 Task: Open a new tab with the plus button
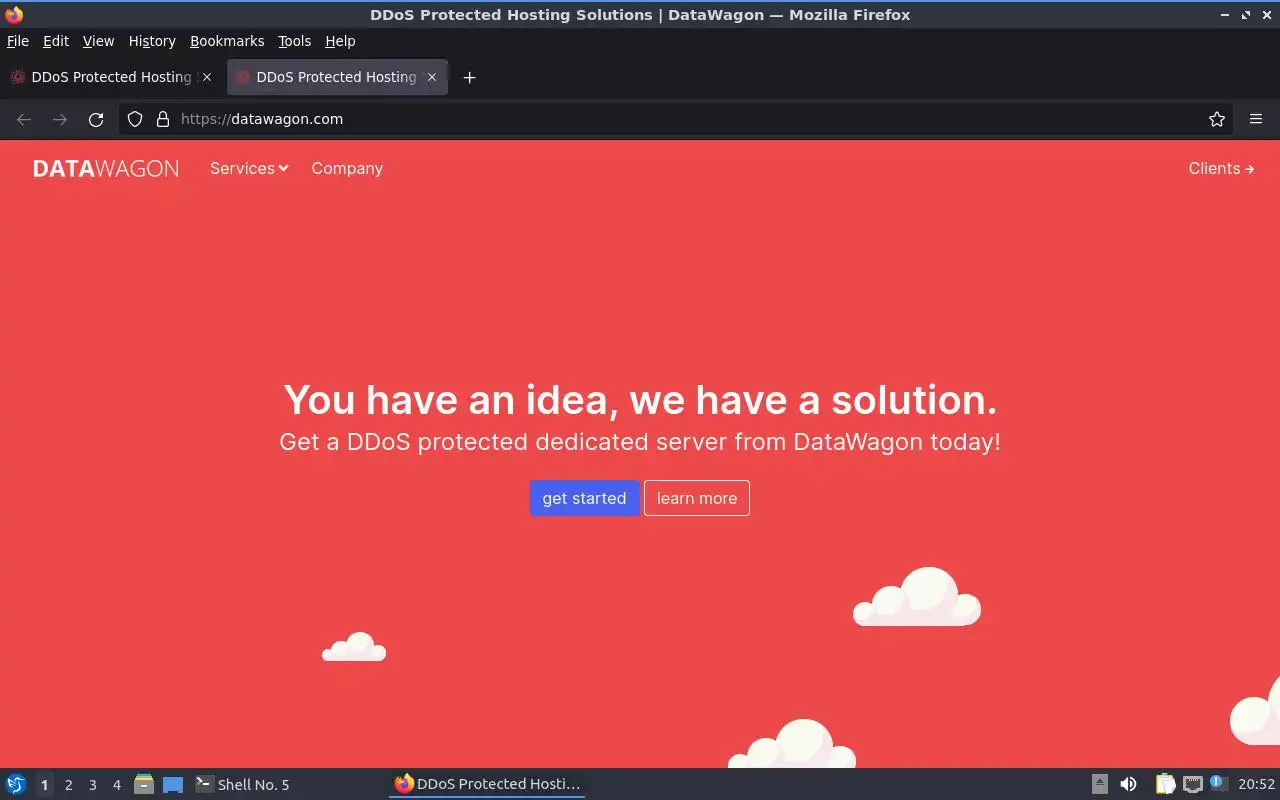(469, 77)
